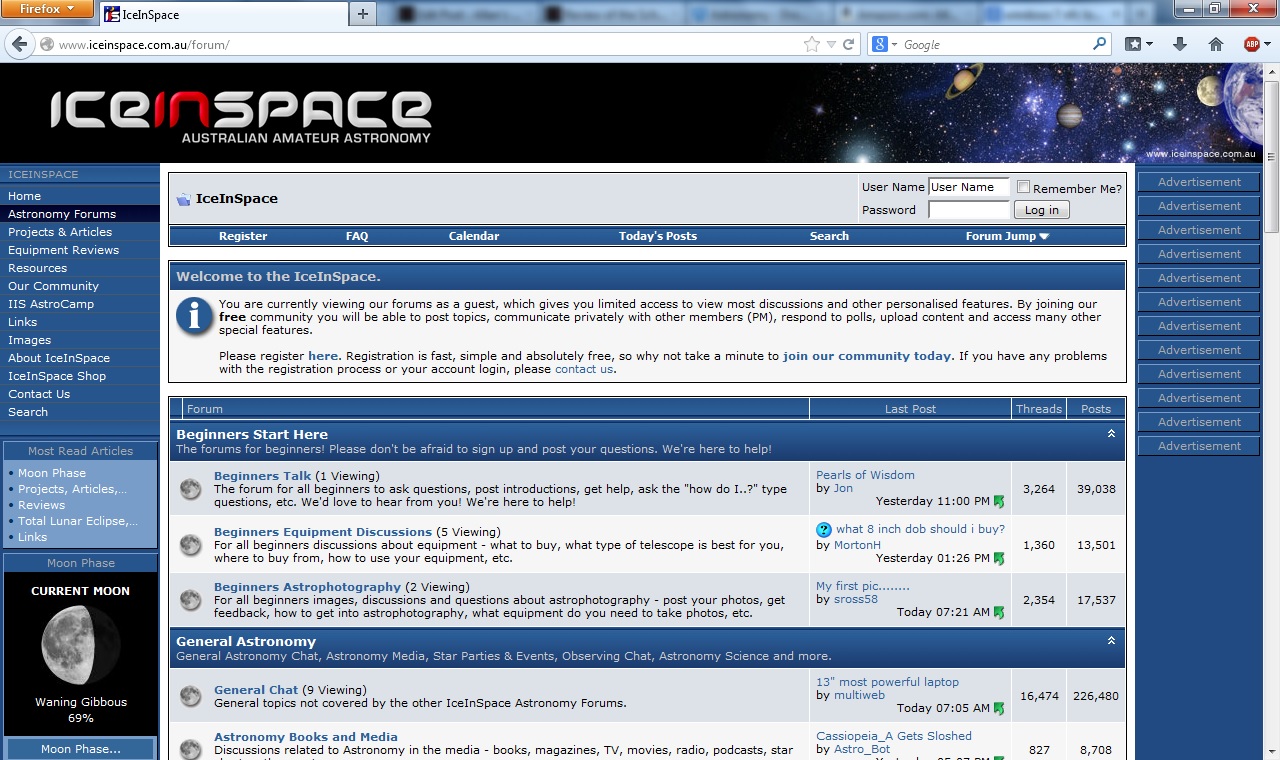Open URL history dropdown arrow in address bar
Image resolution: width=1280 pixels, height=760 pixels.
coord(831,44)
